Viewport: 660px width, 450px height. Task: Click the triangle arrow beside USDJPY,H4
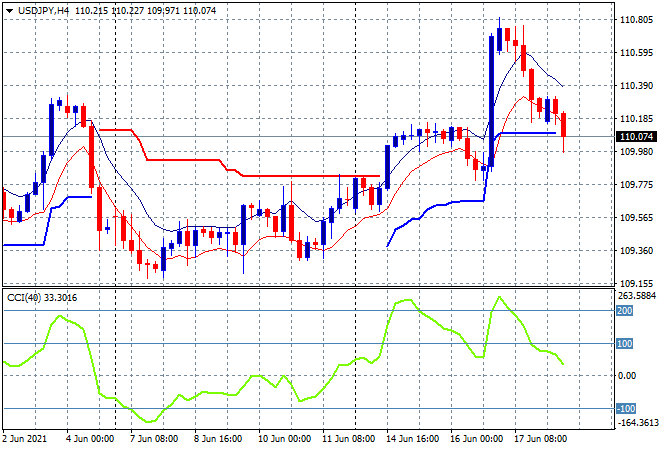point(10,11)
